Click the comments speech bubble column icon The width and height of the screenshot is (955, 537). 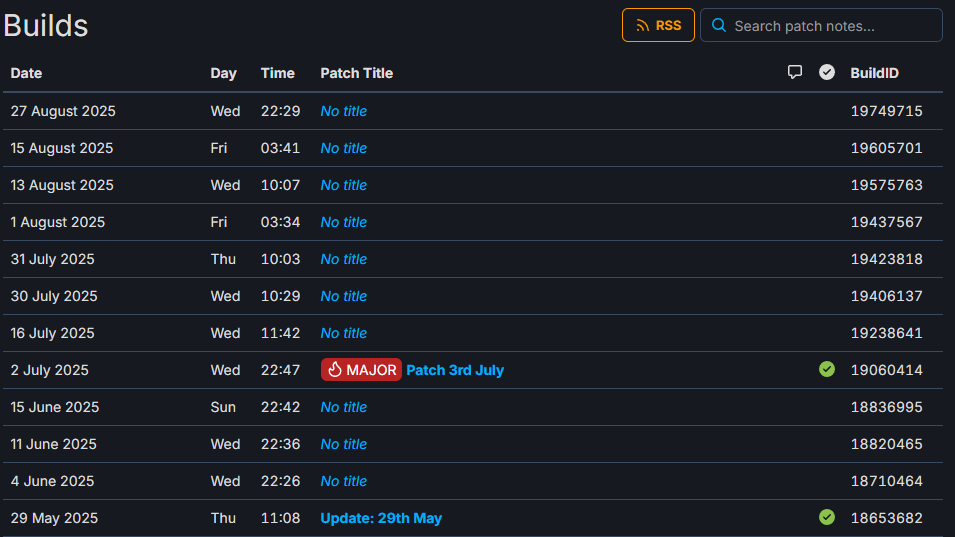(794, 72)
